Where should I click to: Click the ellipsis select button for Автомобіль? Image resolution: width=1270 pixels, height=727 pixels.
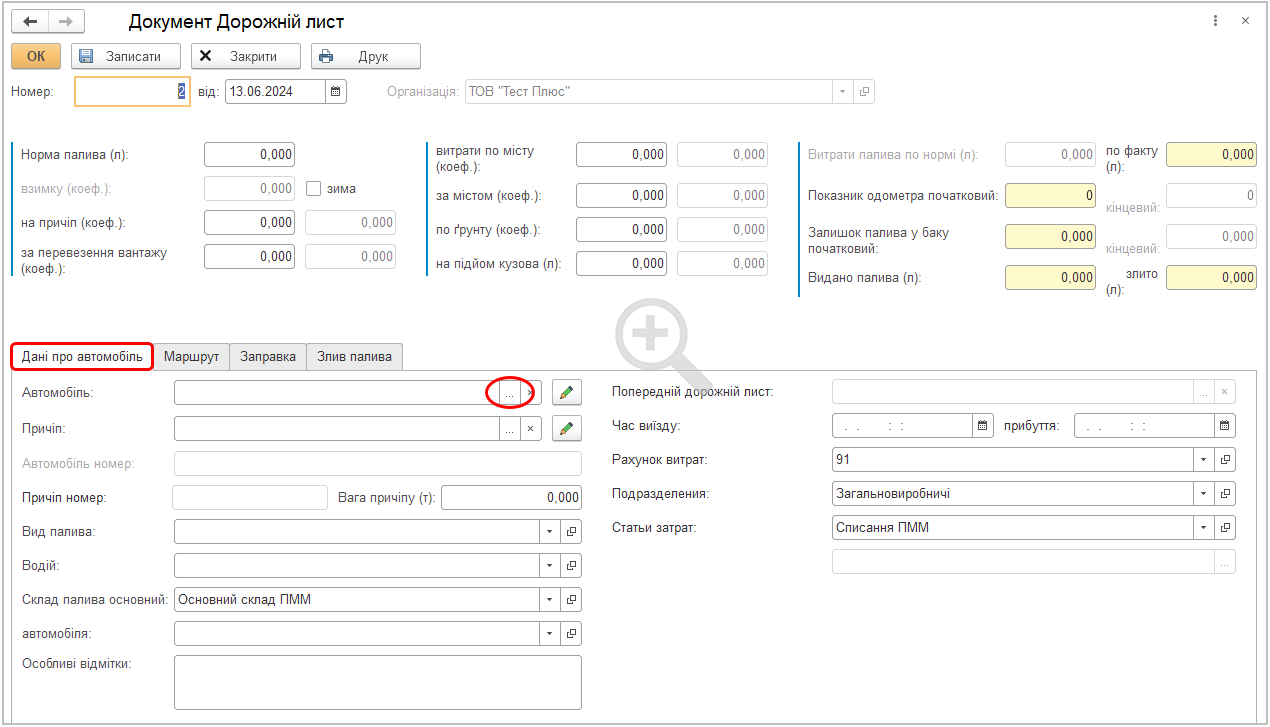click(x=509, y=393)
